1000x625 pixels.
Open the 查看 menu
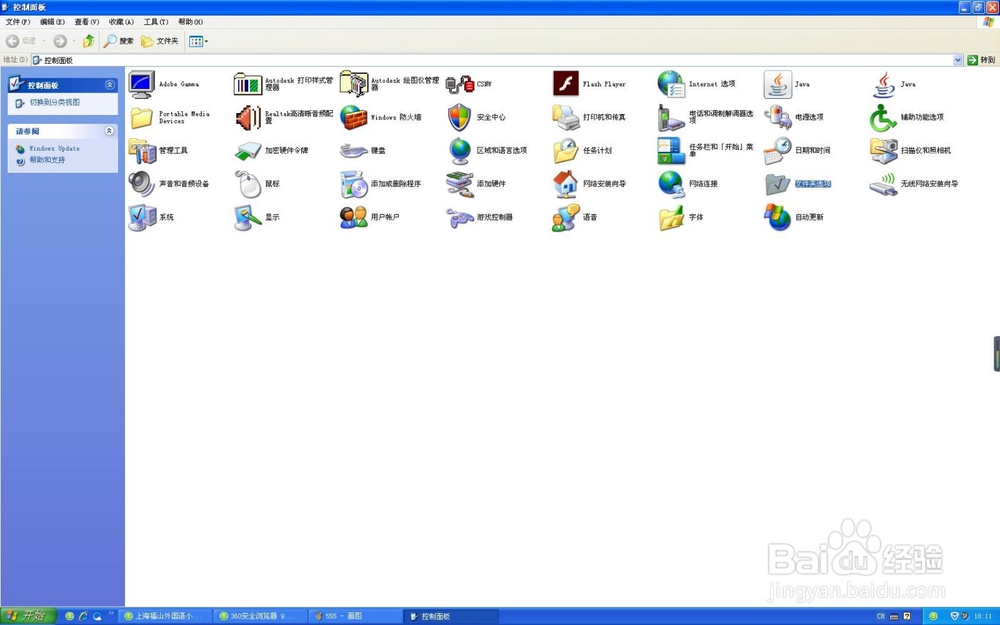[x=87, y=22]
